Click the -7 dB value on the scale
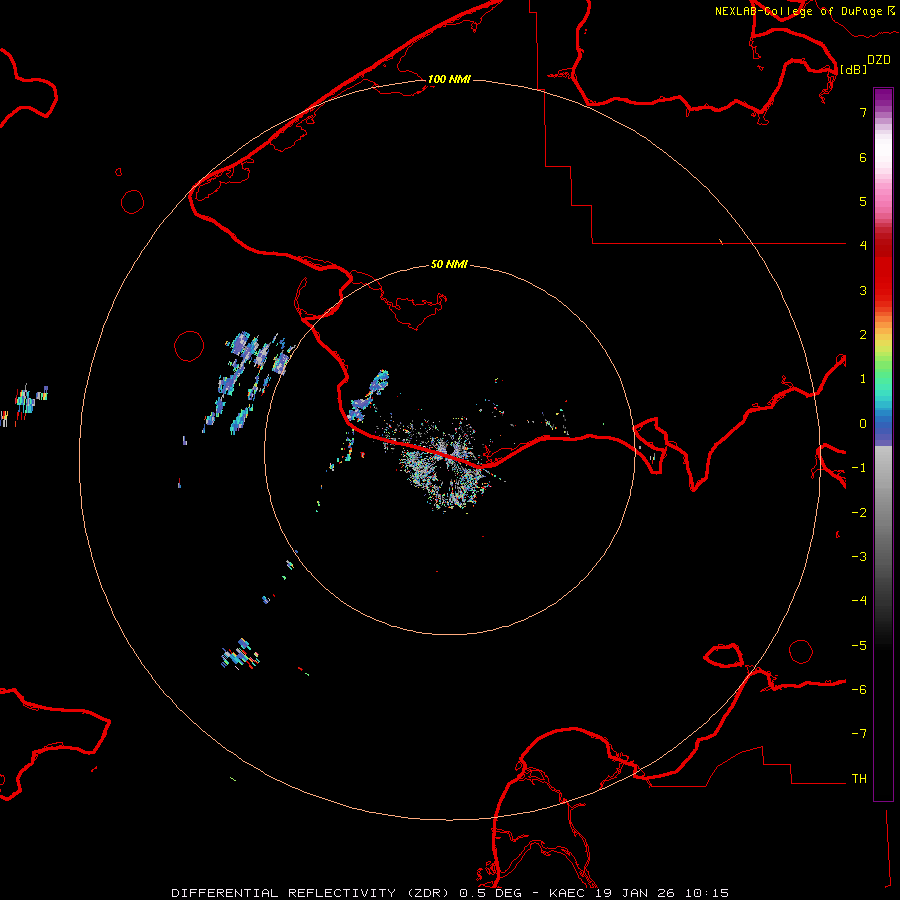This screenshot has width=900, height=900. click(x=859, y=734)
